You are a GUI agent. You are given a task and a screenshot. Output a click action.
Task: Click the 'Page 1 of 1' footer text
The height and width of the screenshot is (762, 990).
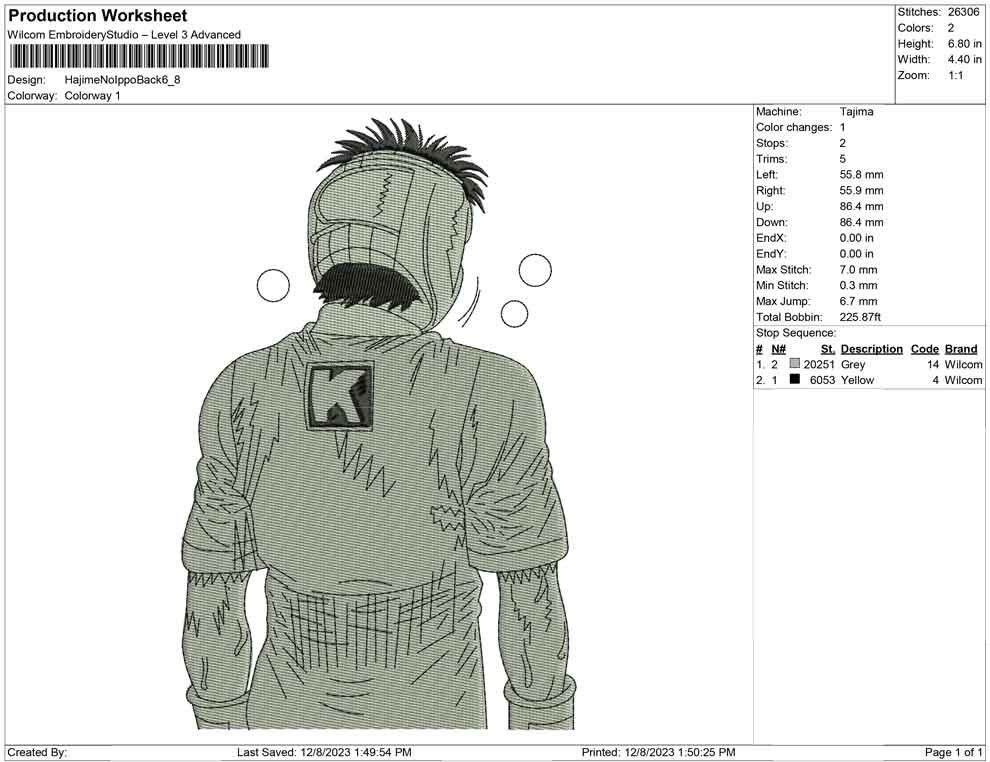point(953,753)
